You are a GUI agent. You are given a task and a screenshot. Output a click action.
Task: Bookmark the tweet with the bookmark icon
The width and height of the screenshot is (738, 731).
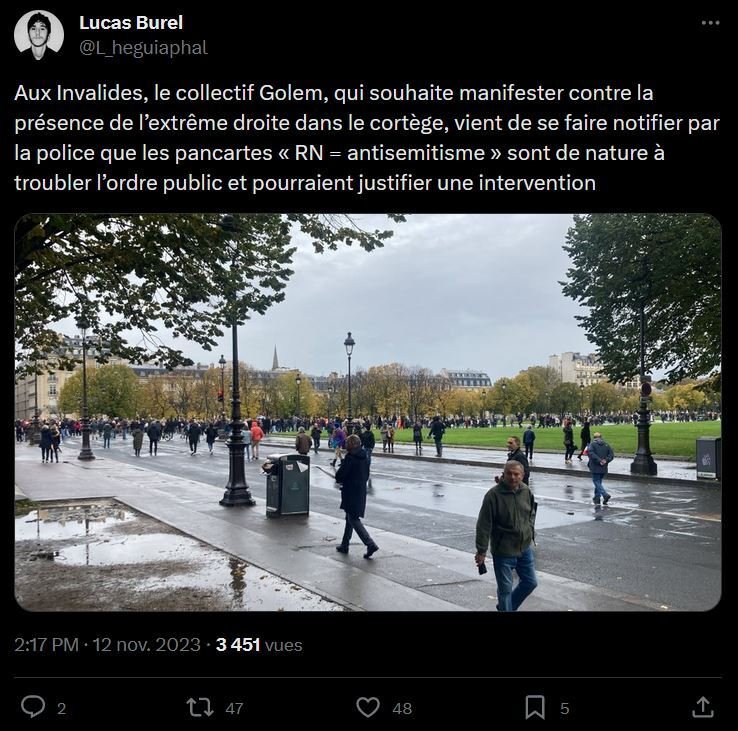coord(535,707)
